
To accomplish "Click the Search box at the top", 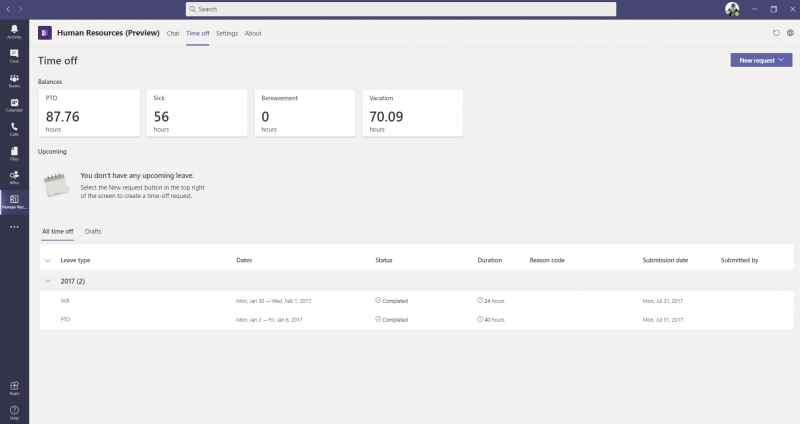I will pos(401,9).
